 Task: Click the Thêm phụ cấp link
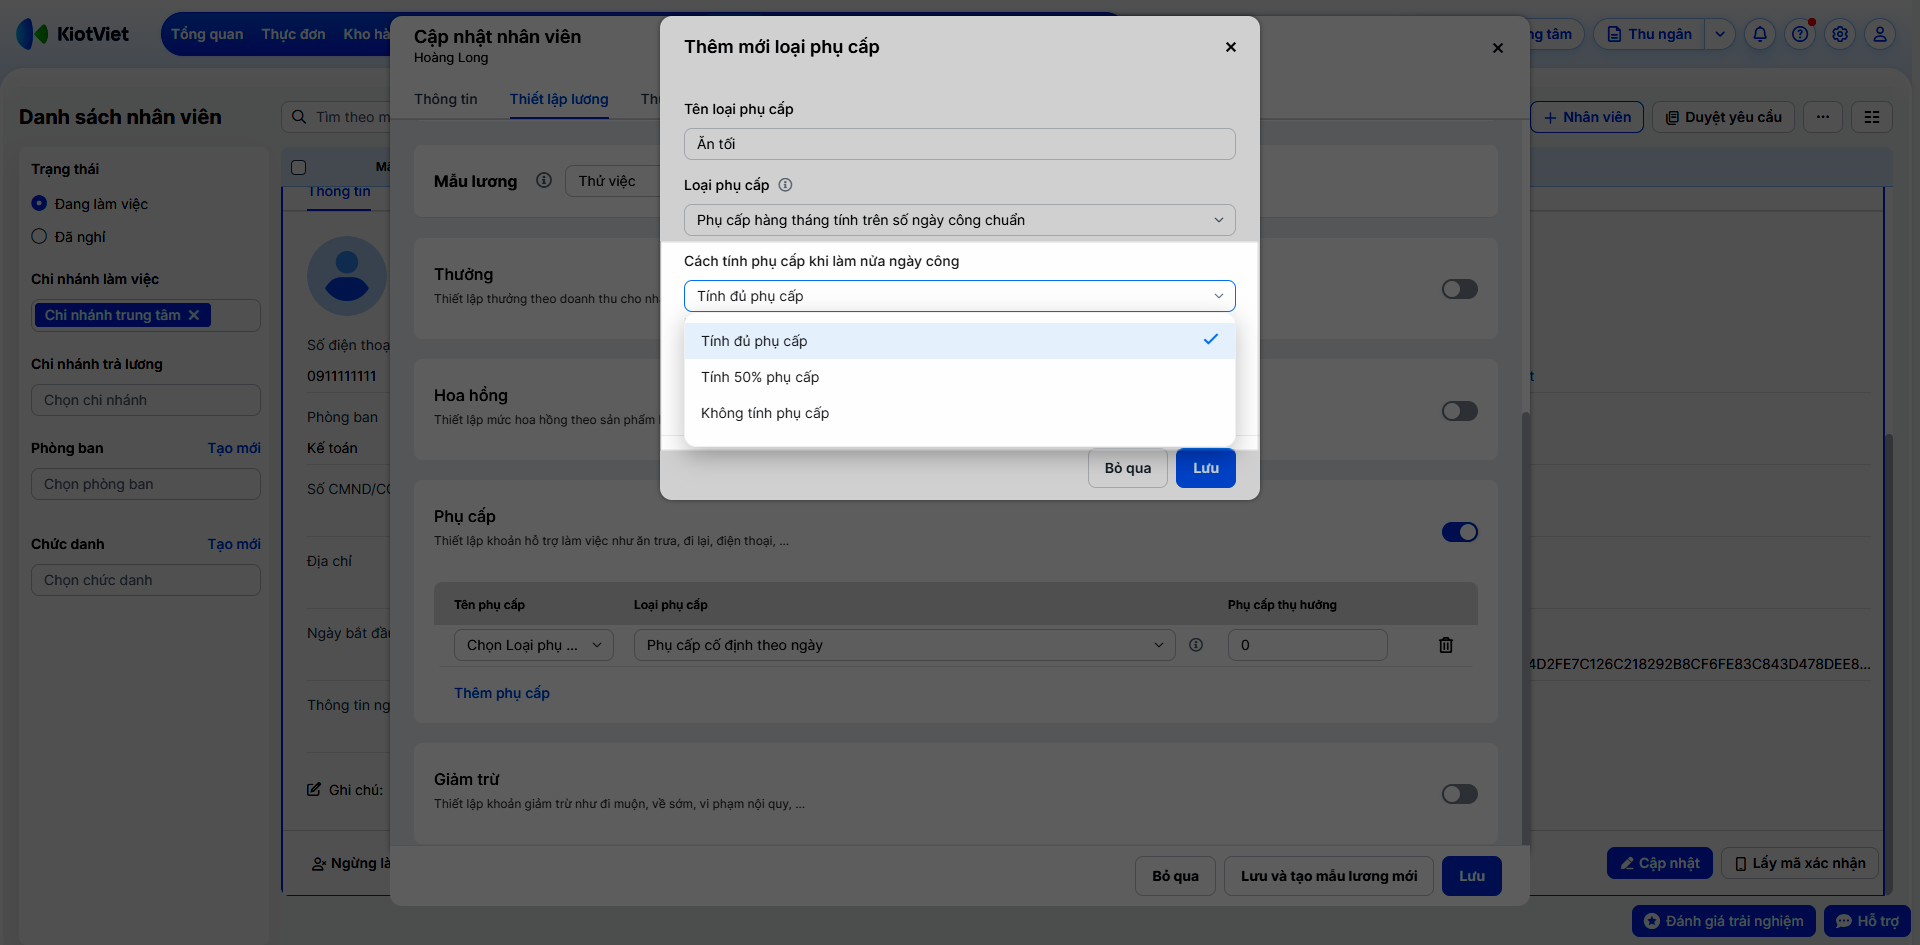coord(502,693)
